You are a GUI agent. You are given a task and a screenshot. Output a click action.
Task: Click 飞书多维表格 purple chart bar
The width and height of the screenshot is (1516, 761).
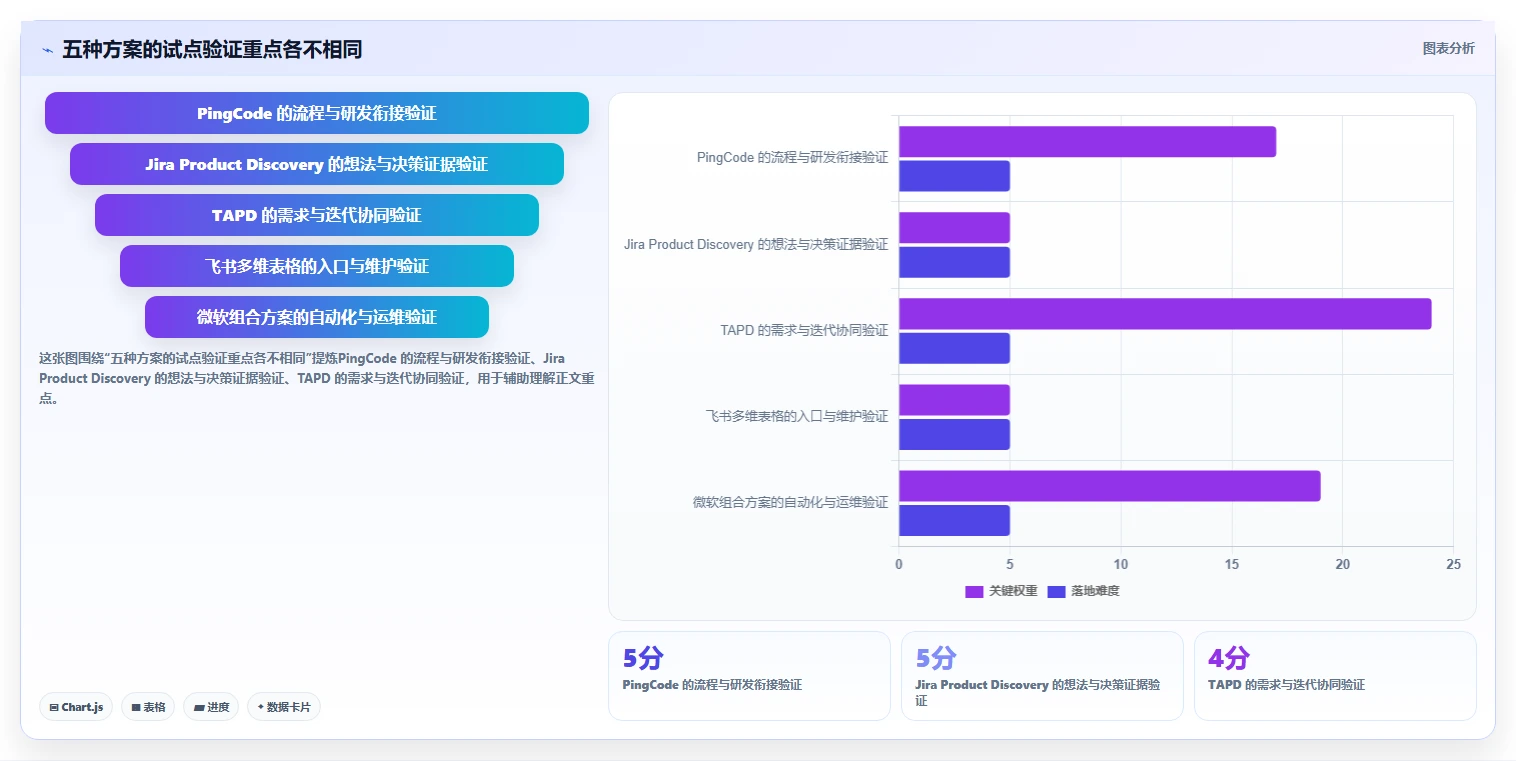(x=954, y=400)
